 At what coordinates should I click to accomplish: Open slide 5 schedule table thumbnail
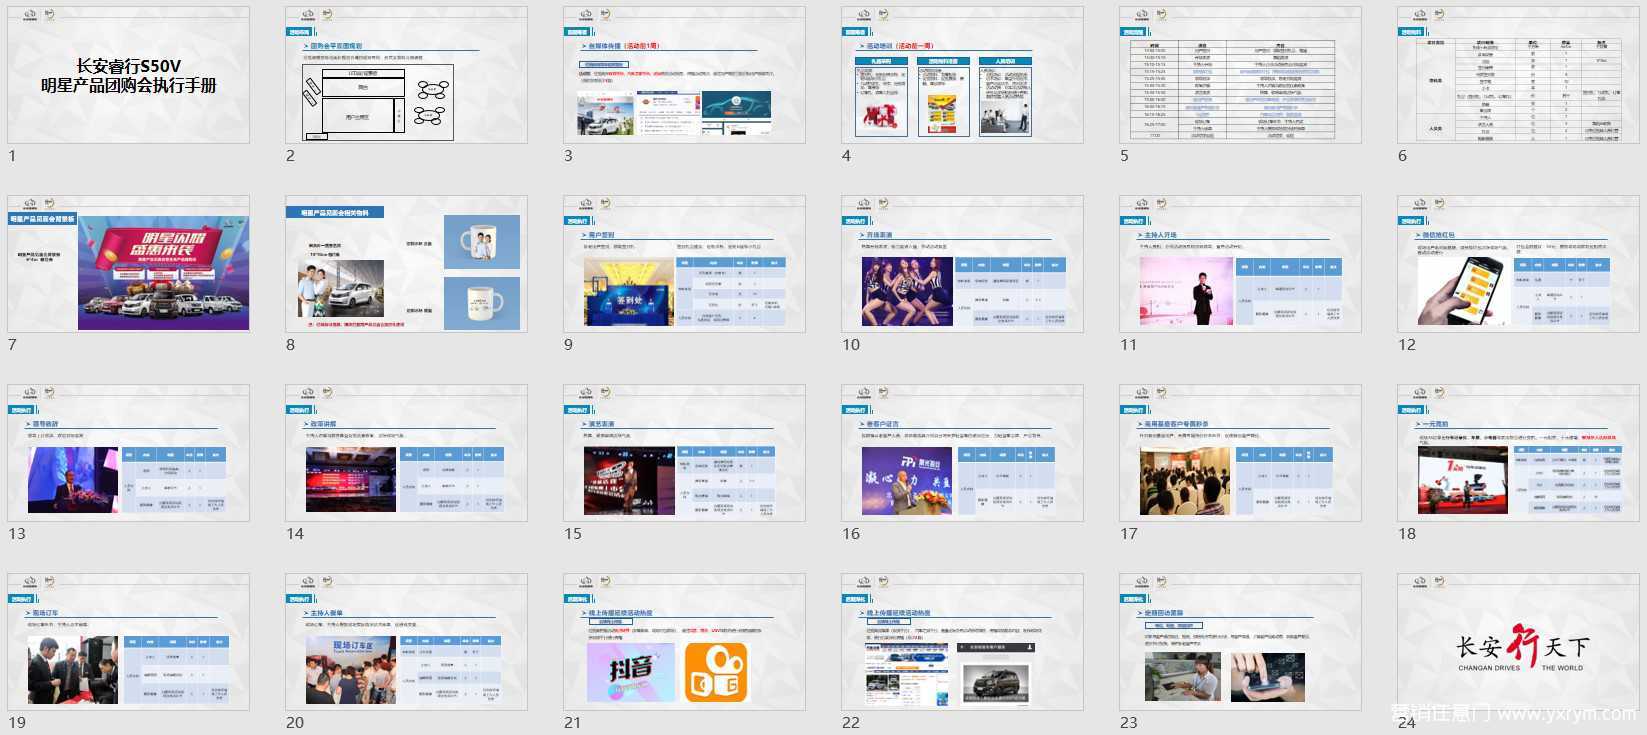(1240, 75)
